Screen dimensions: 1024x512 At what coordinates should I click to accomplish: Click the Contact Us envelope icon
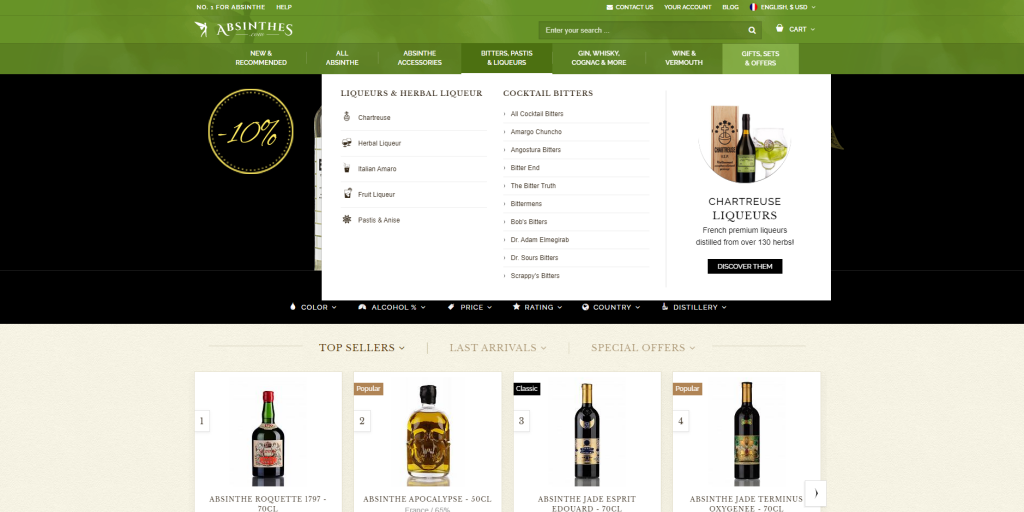click(609, 7)
